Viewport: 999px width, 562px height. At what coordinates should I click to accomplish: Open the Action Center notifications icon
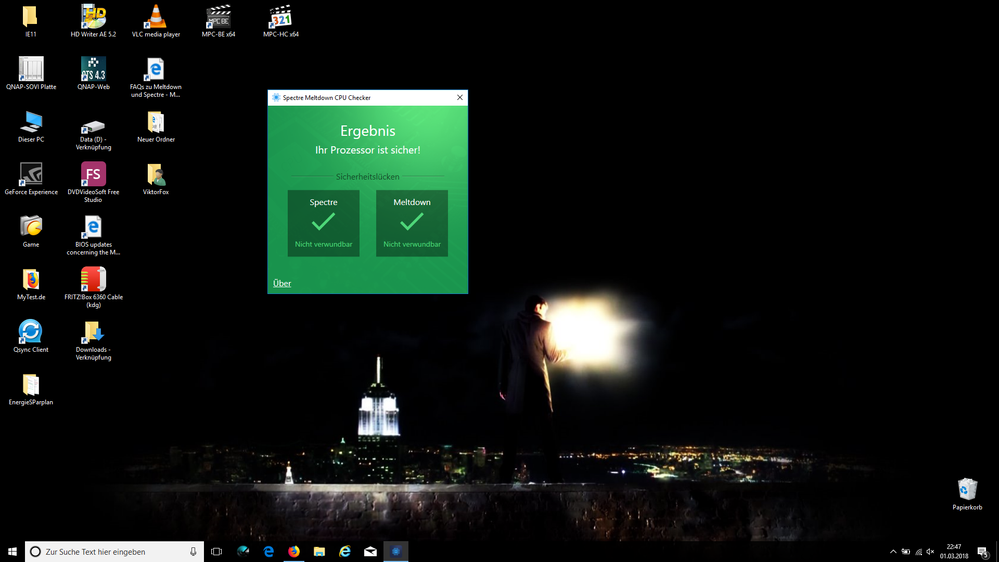click(x=983, y=552)
